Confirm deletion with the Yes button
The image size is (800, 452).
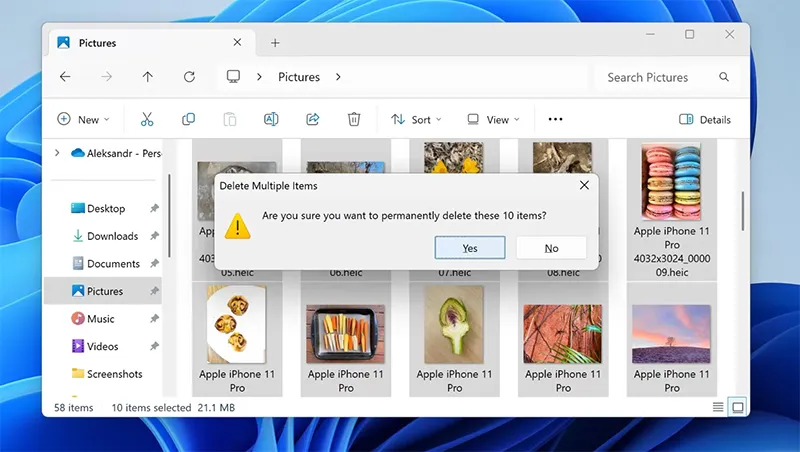470,248
